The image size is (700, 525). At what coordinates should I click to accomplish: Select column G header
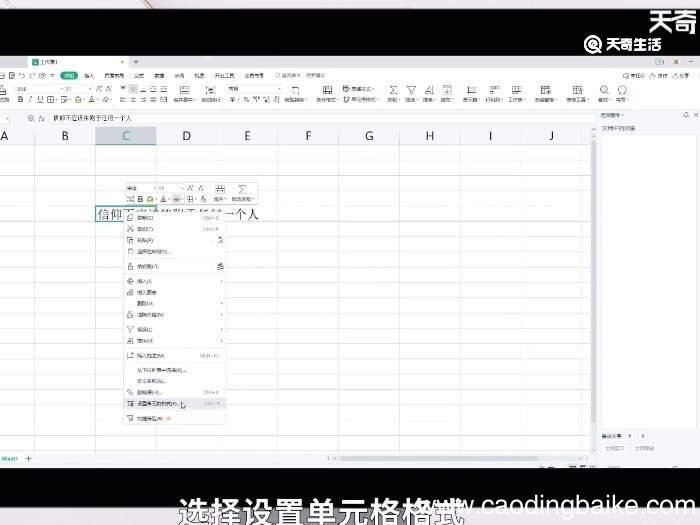point(369,136)
